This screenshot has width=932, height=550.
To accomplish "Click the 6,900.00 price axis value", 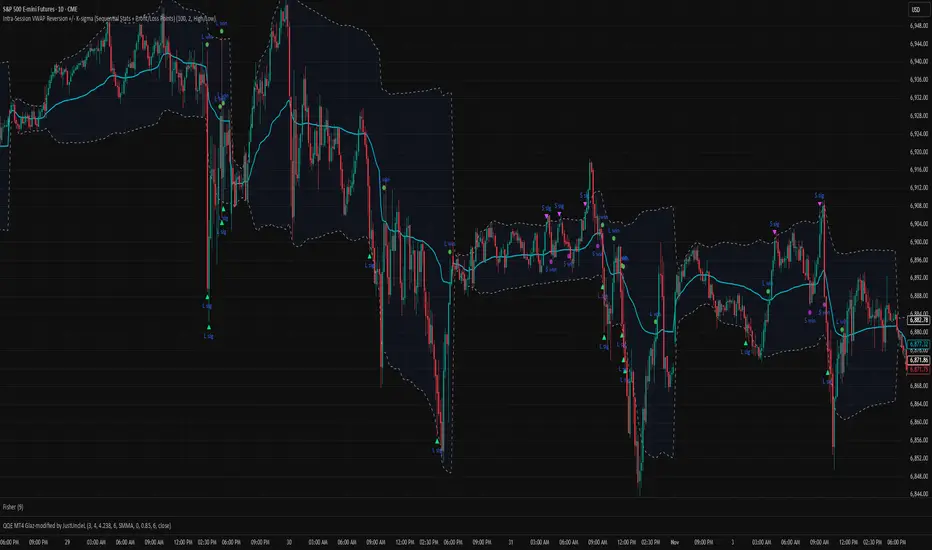I will pos(918,242).
